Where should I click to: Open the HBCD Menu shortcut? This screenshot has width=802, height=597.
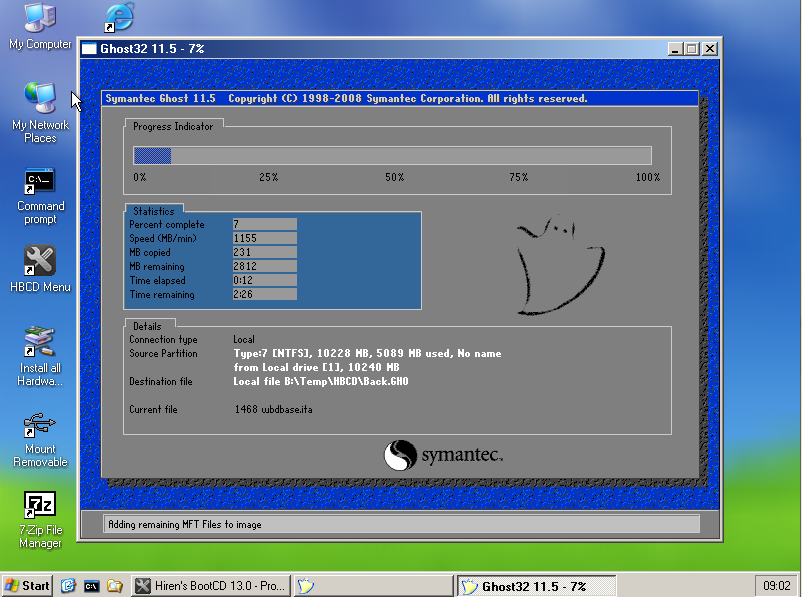pos(40,270)
